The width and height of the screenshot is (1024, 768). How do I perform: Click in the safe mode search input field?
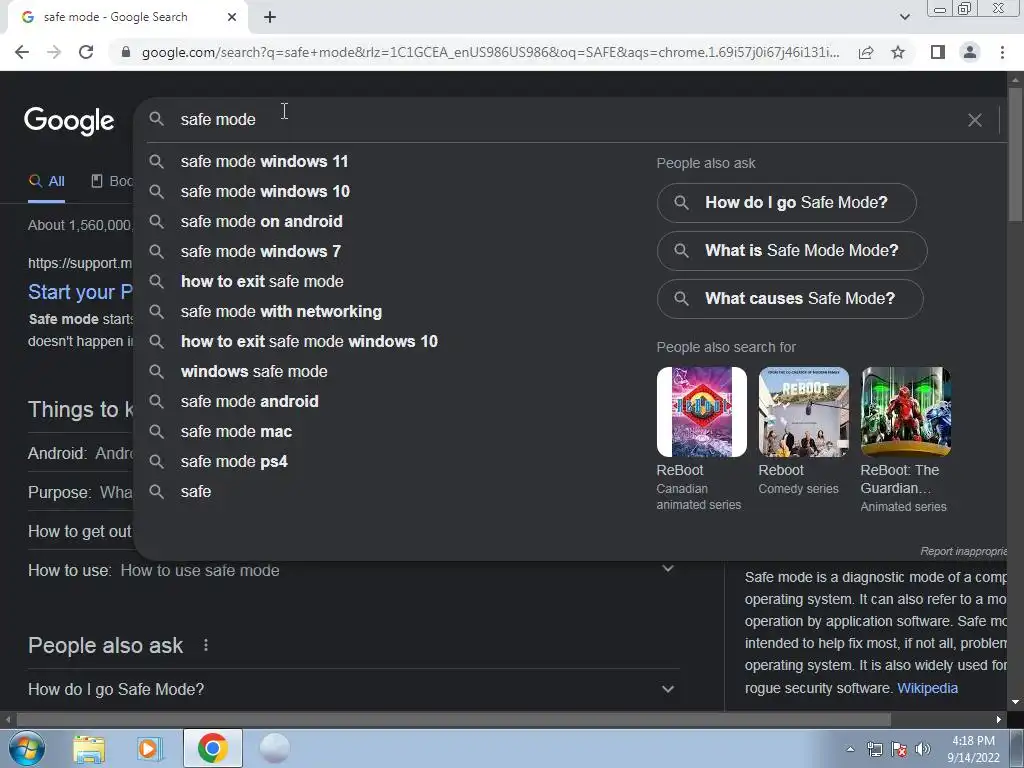[568, 120]
